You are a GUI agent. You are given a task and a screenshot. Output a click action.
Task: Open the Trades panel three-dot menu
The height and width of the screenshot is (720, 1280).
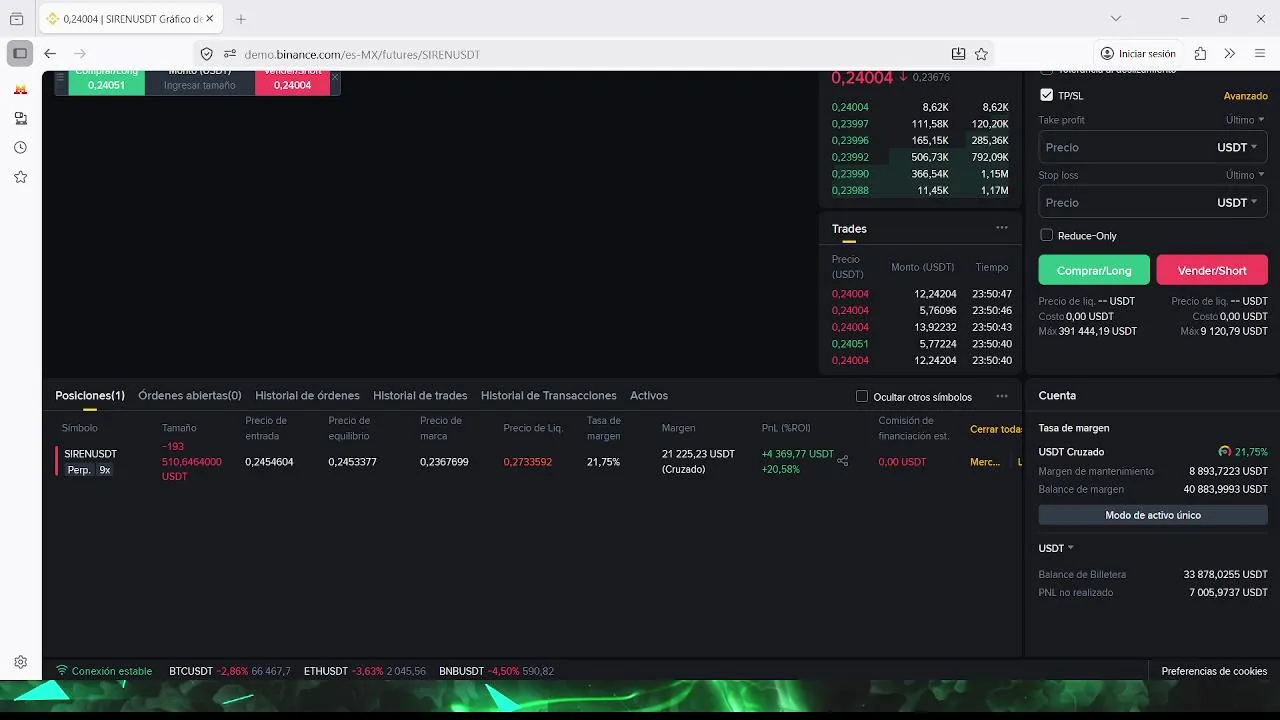pyautogui.click(x=1001, y=228)
